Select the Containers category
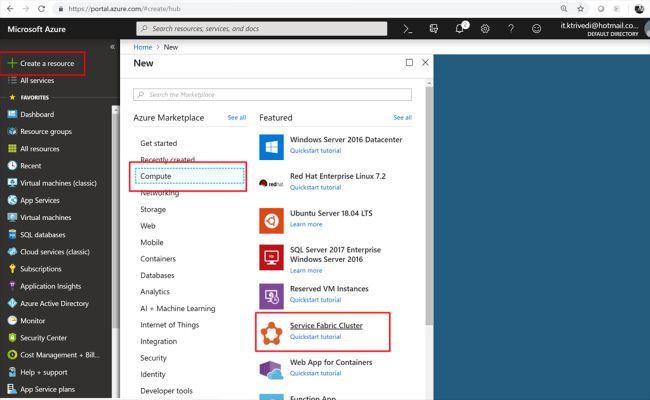This screenshot has width=650, height=400. [x=158, y=259]
